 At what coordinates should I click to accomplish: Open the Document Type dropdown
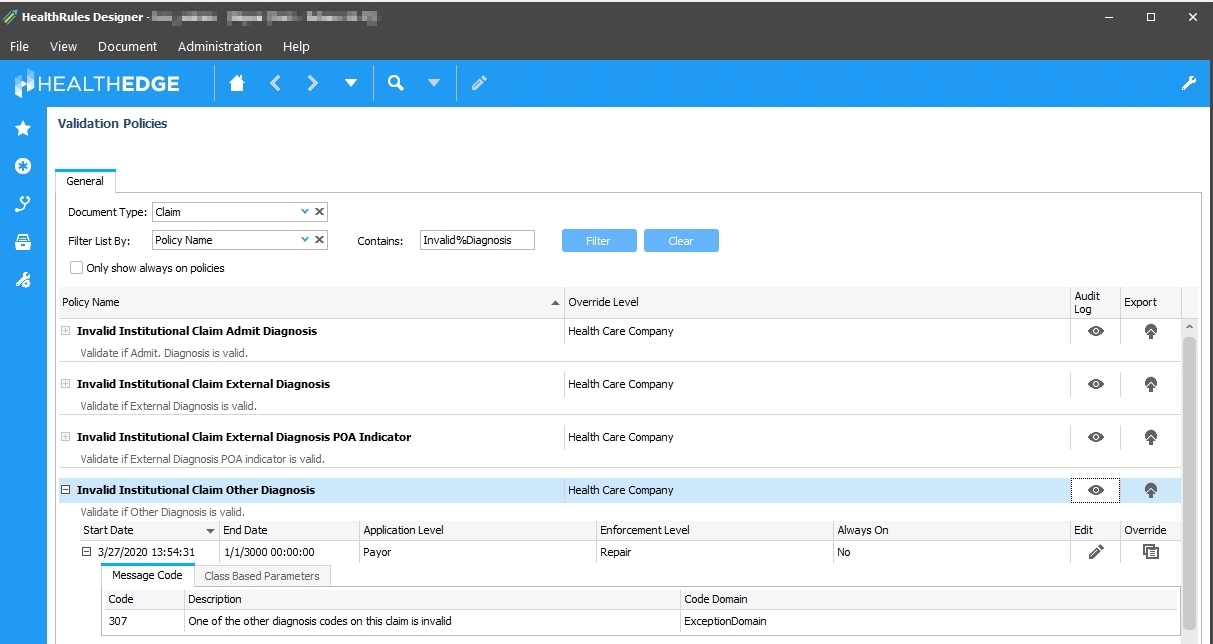pos(304,211)
